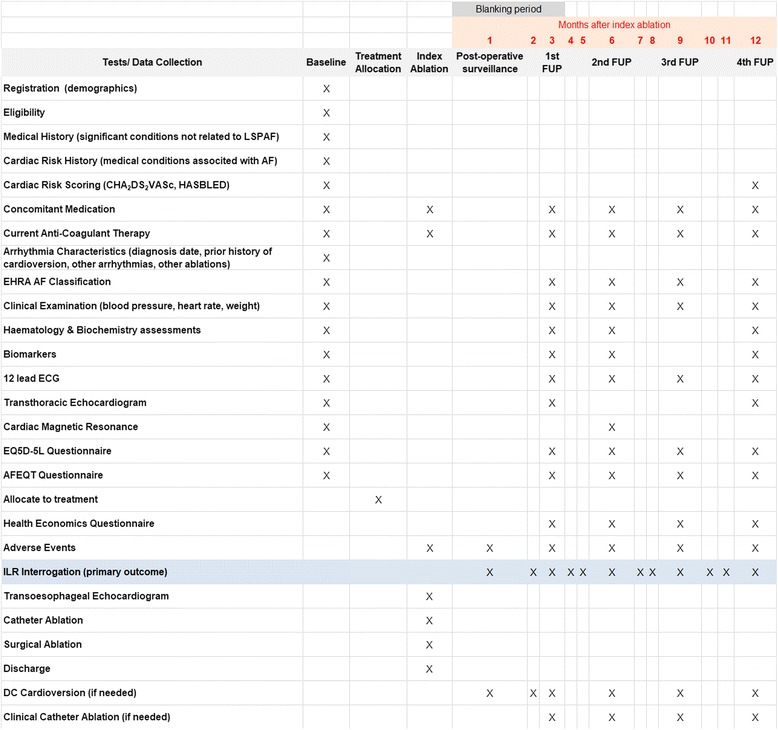Click Cardiac Magnetic Resonance X under month 6
This screenshot has height=730, width=778.
click(611, 427)
